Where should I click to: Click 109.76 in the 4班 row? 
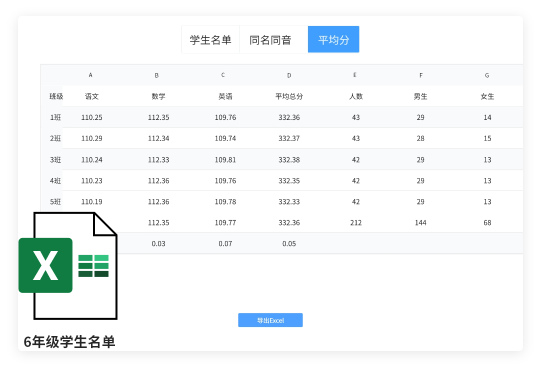[x=225, y=181]
